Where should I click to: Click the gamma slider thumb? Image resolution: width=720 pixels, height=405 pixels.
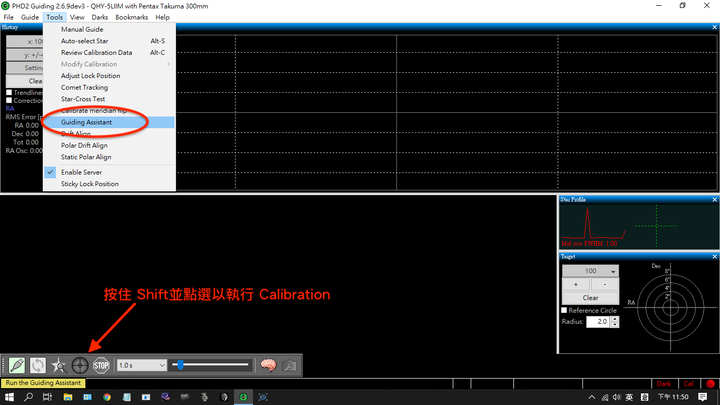[x=180, y=365]
